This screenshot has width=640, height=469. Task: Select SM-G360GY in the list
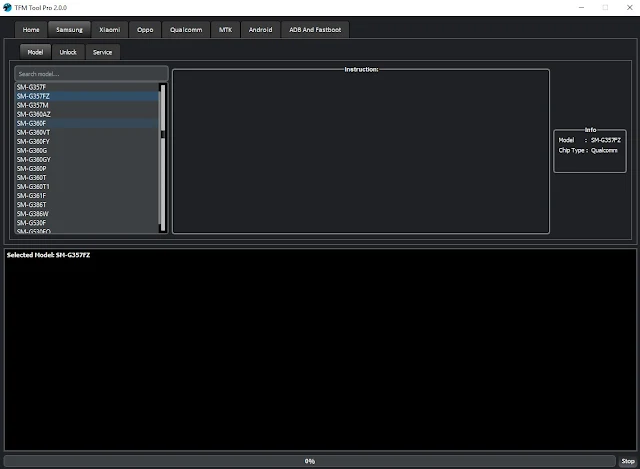[x=87, y=159]
